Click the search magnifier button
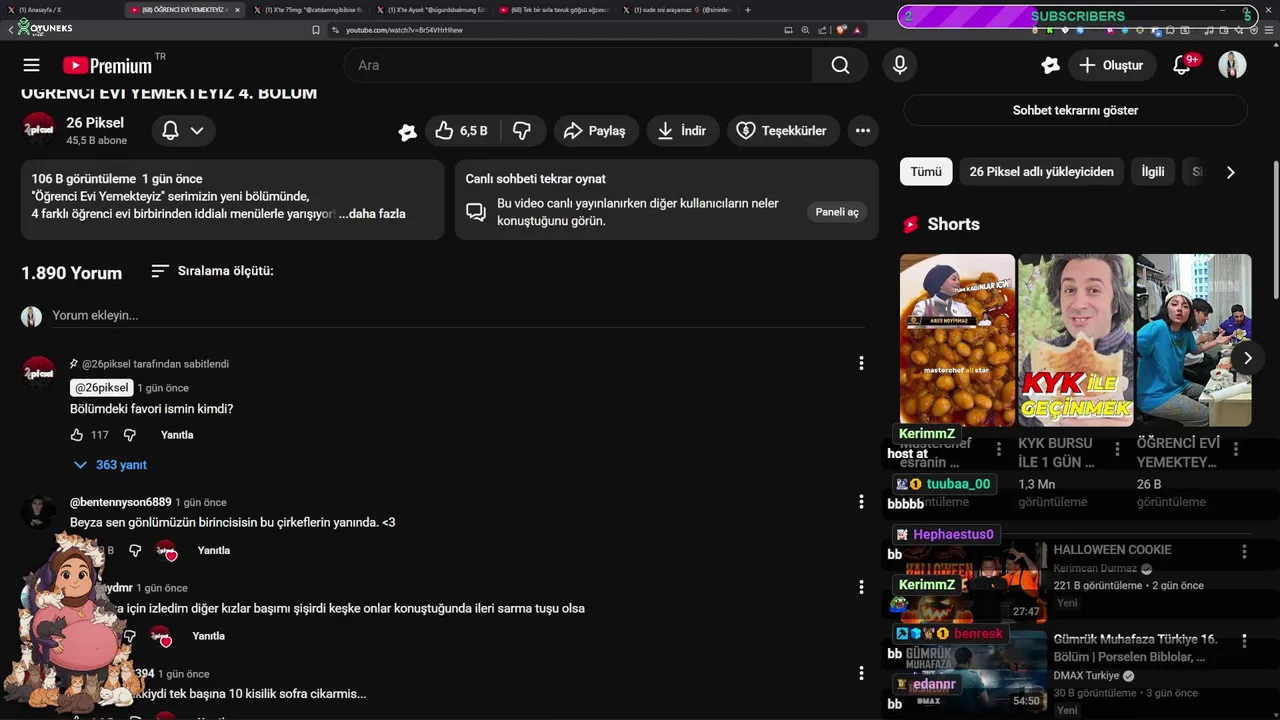The image size is (1280, 720). click(x=840, y=65)
